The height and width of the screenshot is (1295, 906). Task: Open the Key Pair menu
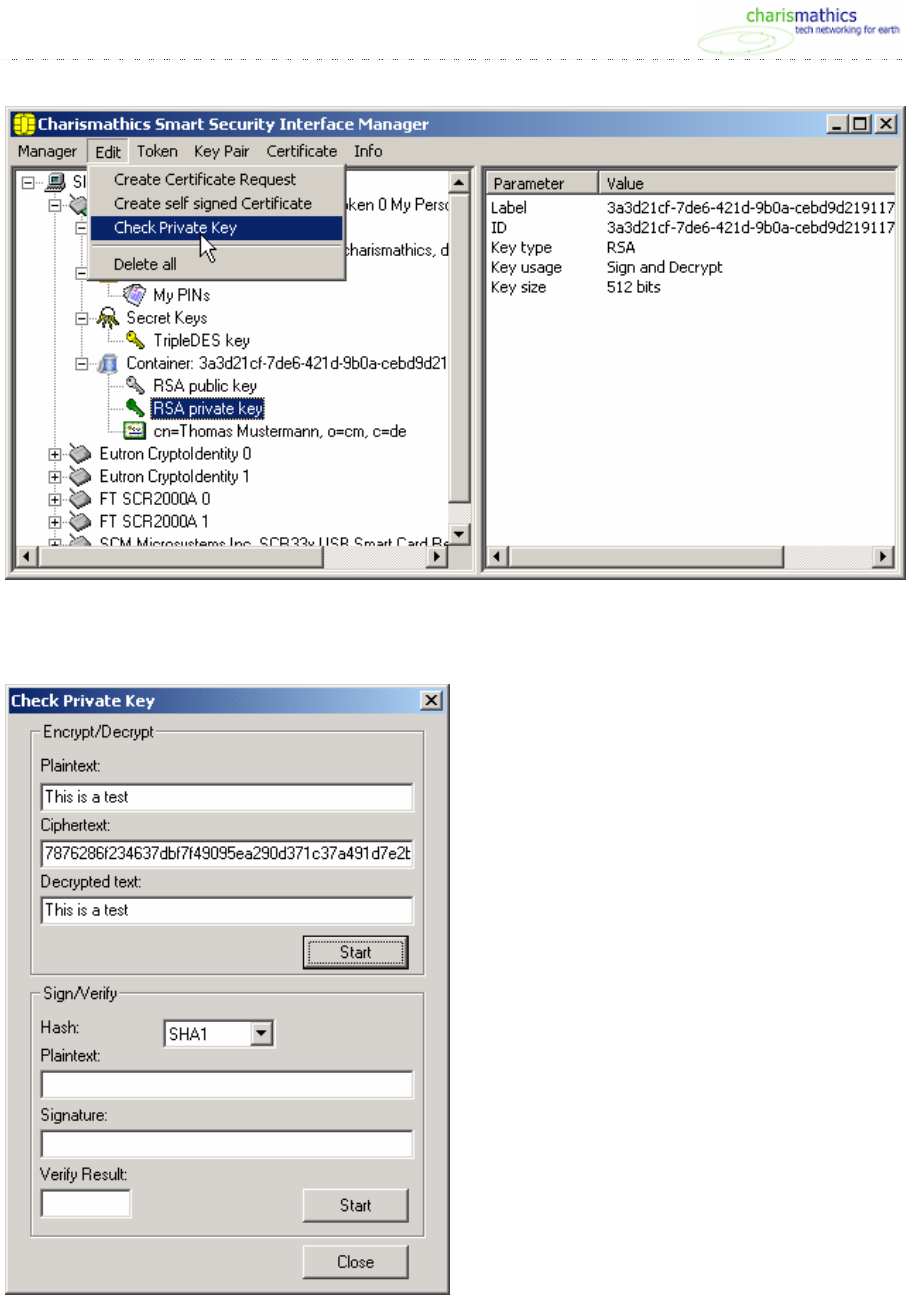[222, 152]
